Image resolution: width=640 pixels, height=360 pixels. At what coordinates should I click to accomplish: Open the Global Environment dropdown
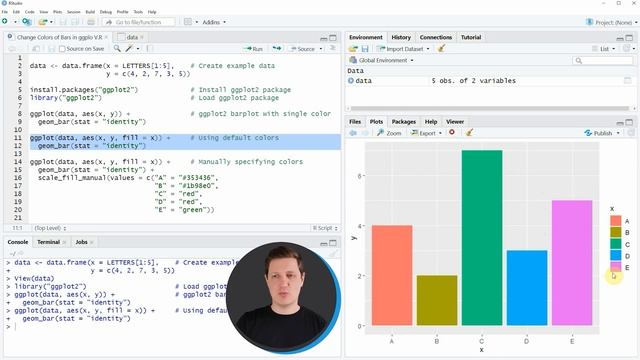point(382,60)
